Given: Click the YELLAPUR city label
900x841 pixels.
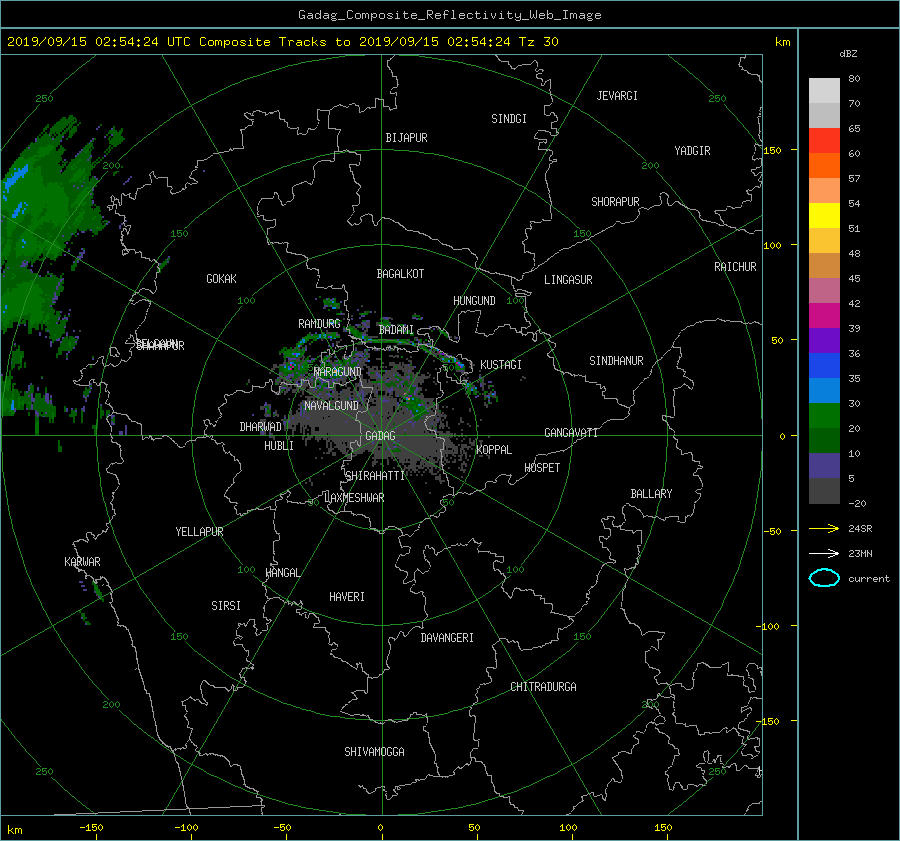Looking at the screenshot, I should (199, 532).
